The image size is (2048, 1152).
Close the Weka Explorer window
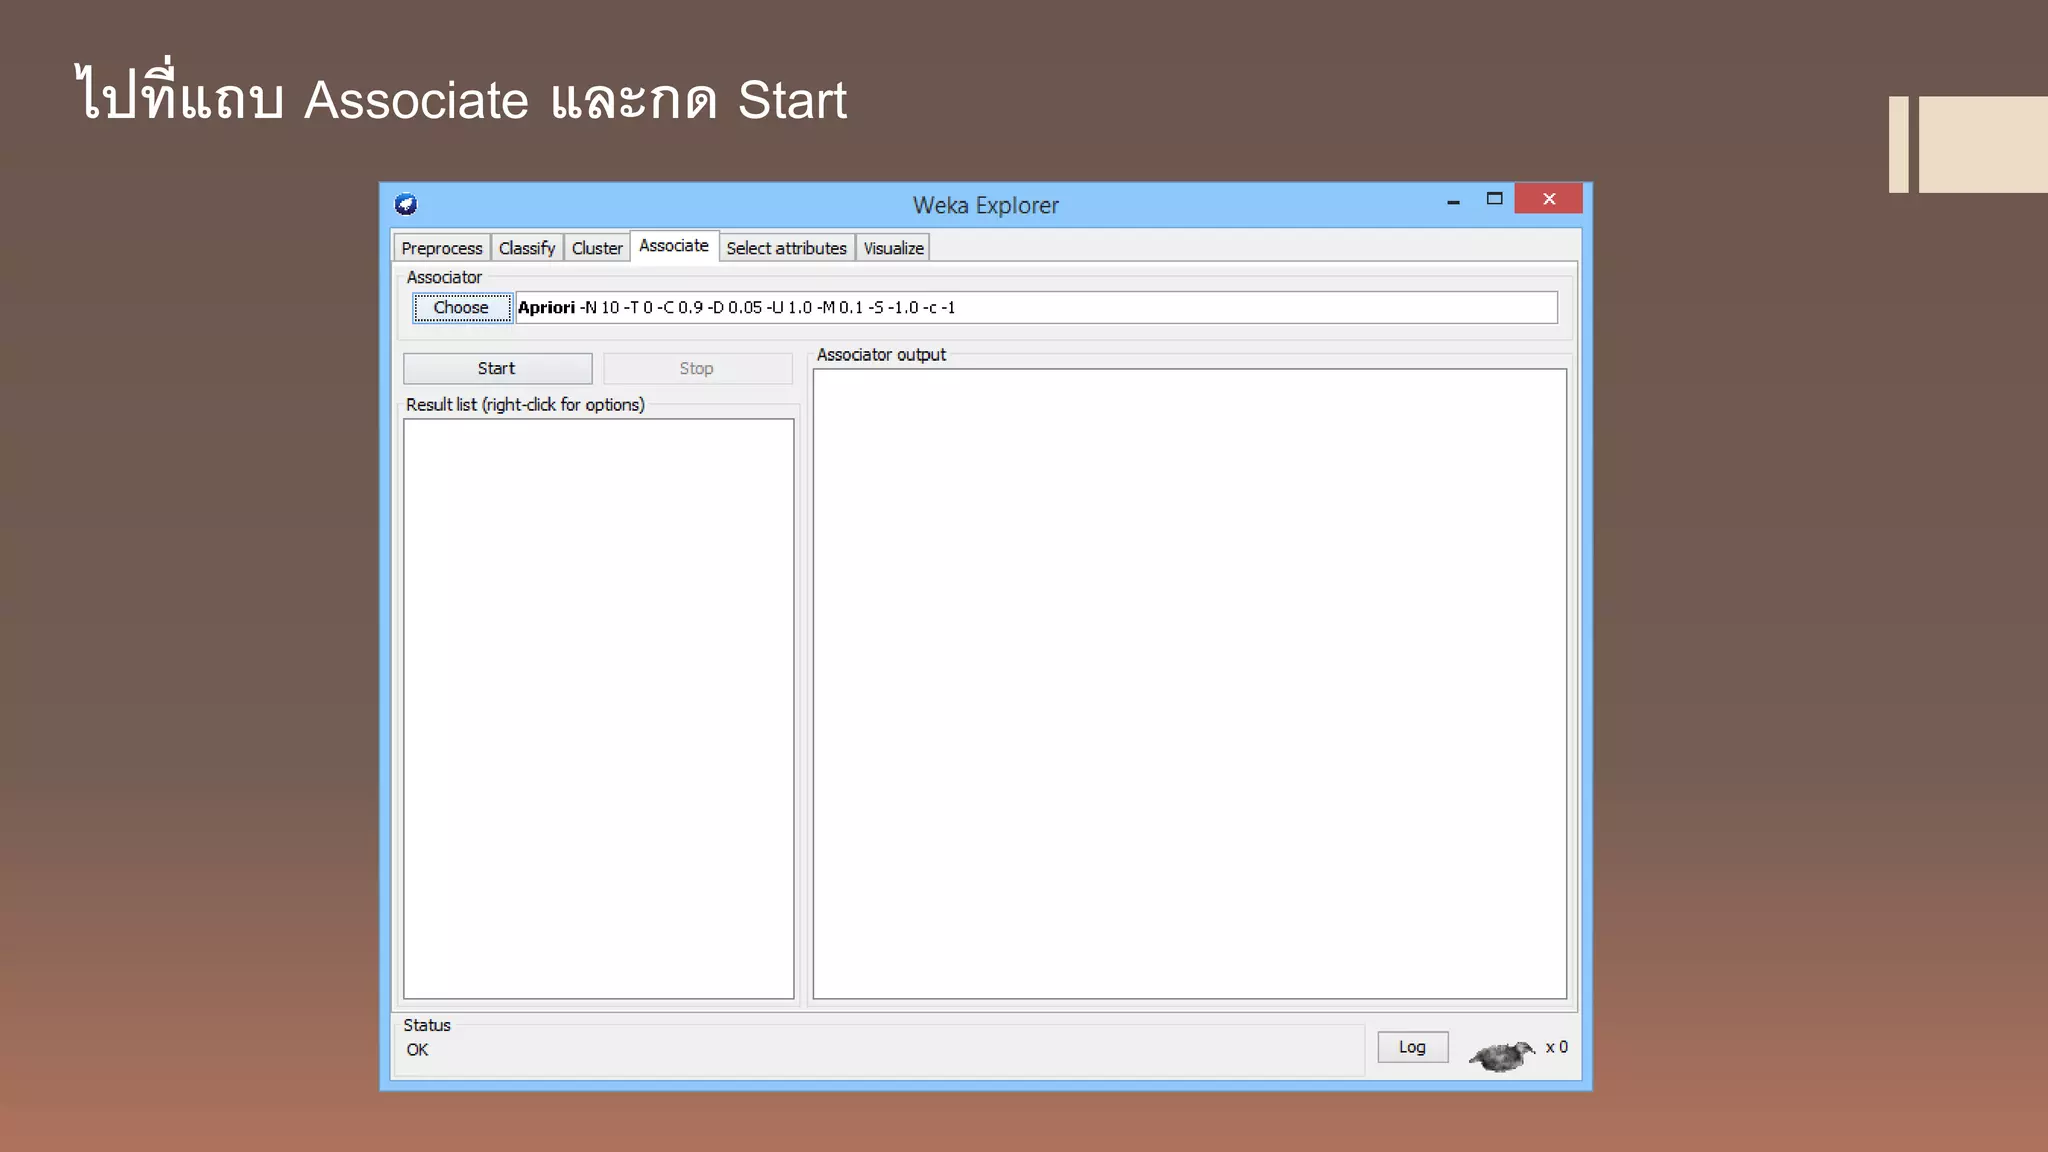point(1548,199)
